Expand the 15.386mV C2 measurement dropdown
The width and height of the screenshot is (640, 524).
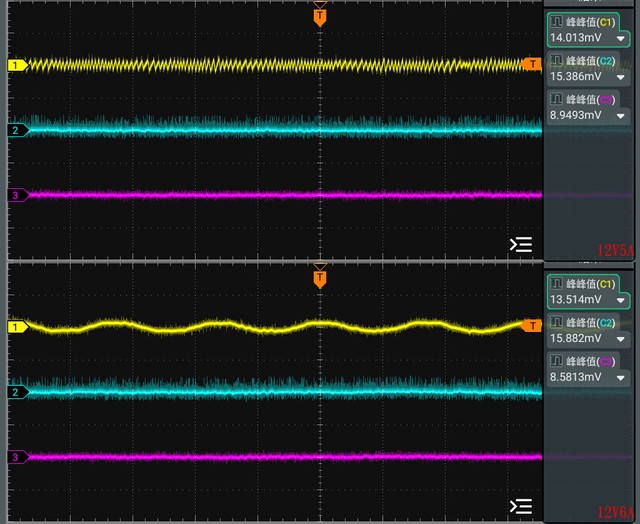click(621, 77)
